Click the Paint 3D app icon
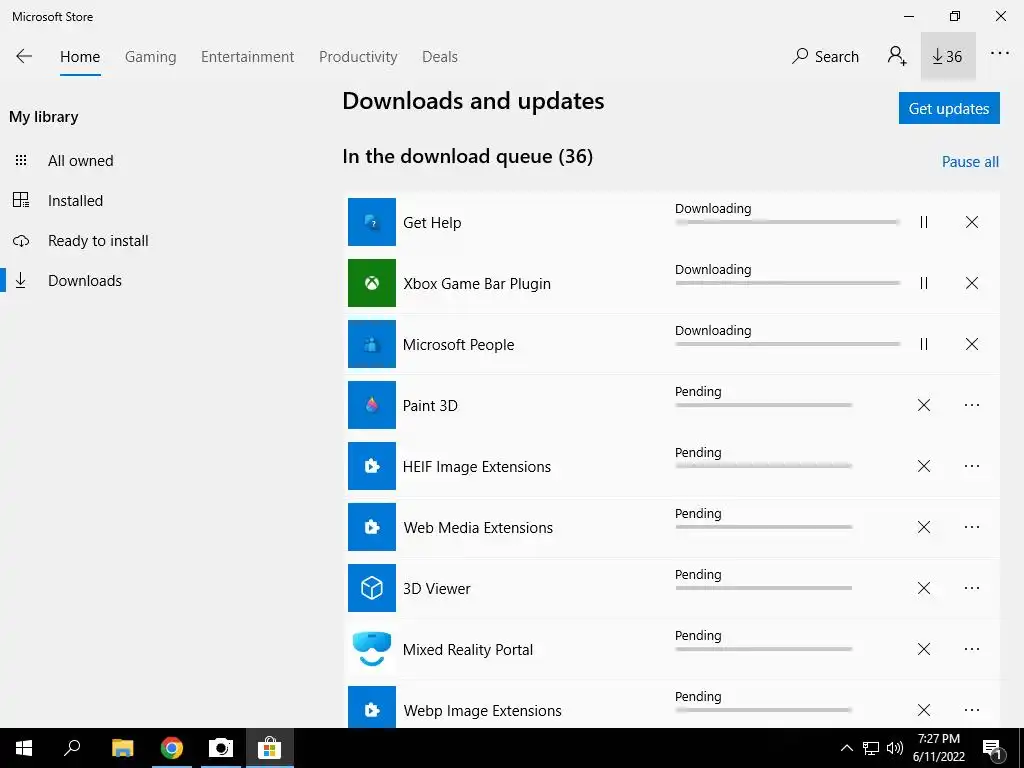This screenshot has height=768, width=1024. pyautogui.click(x=372, y=405)
